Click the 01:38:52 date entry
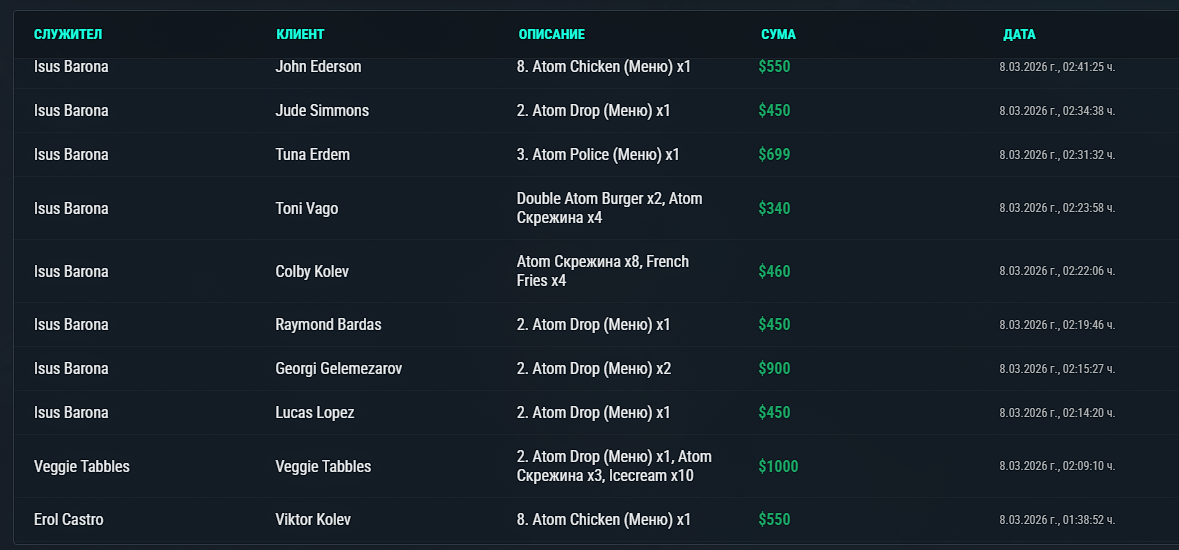Viewport: 1179px width, 550px height. tap(1056, 520)
